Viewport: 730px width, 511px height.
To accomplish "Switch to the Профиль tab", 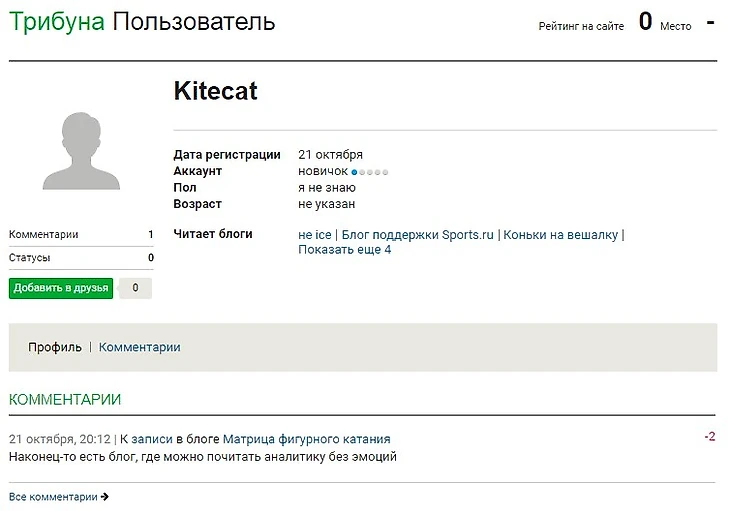I will tap(55, 347).
